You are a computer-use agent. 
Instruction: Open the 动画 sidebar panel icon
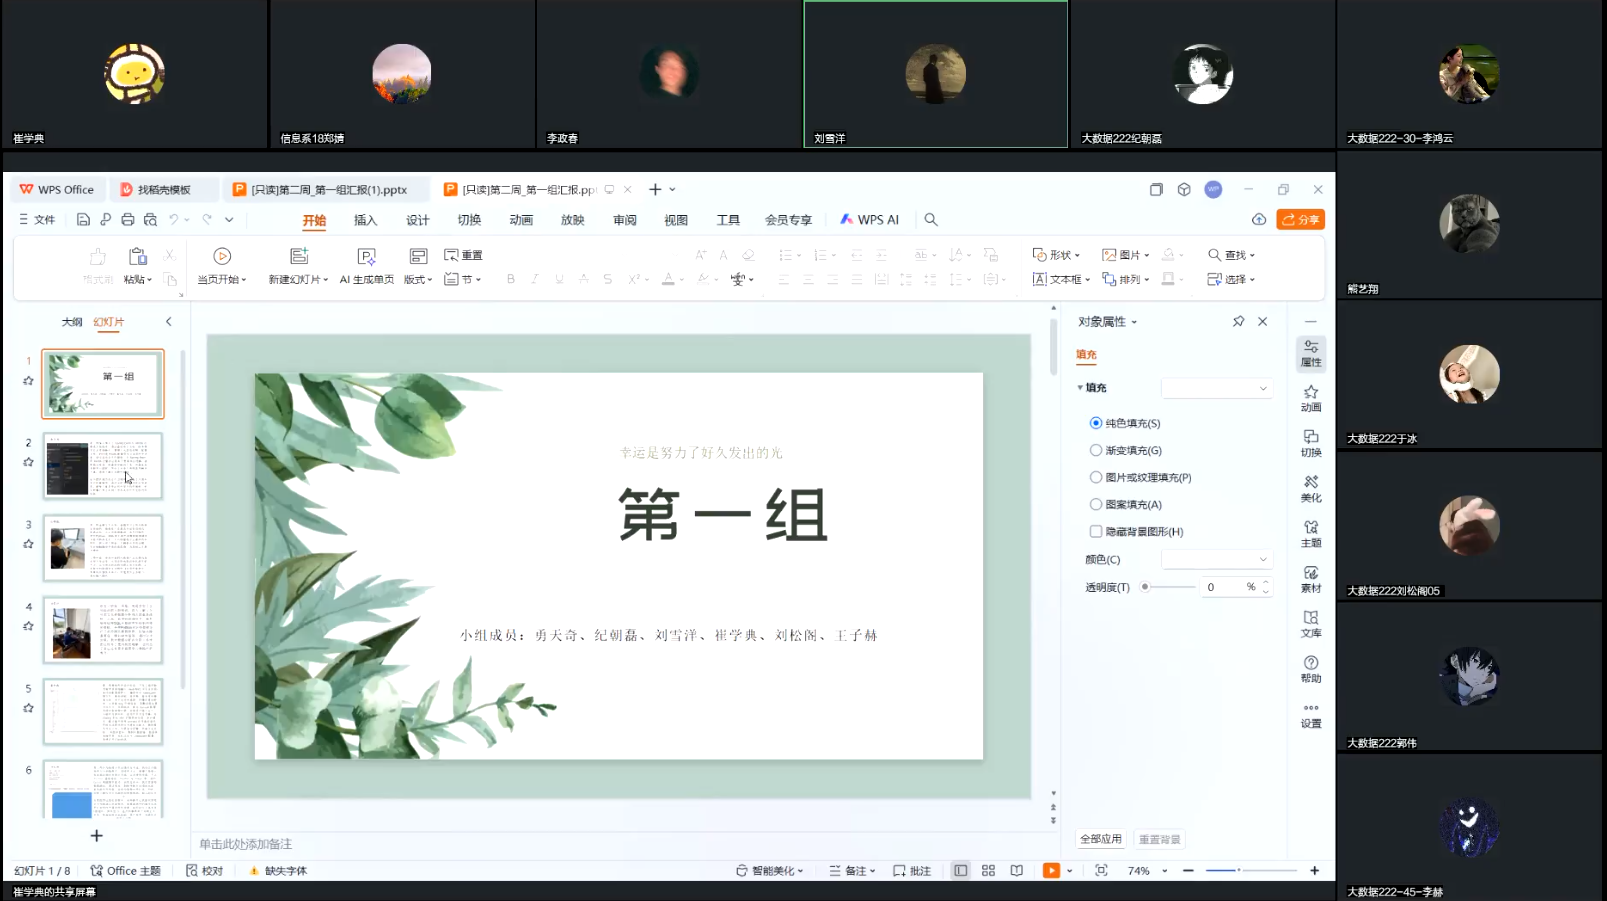1310,398
